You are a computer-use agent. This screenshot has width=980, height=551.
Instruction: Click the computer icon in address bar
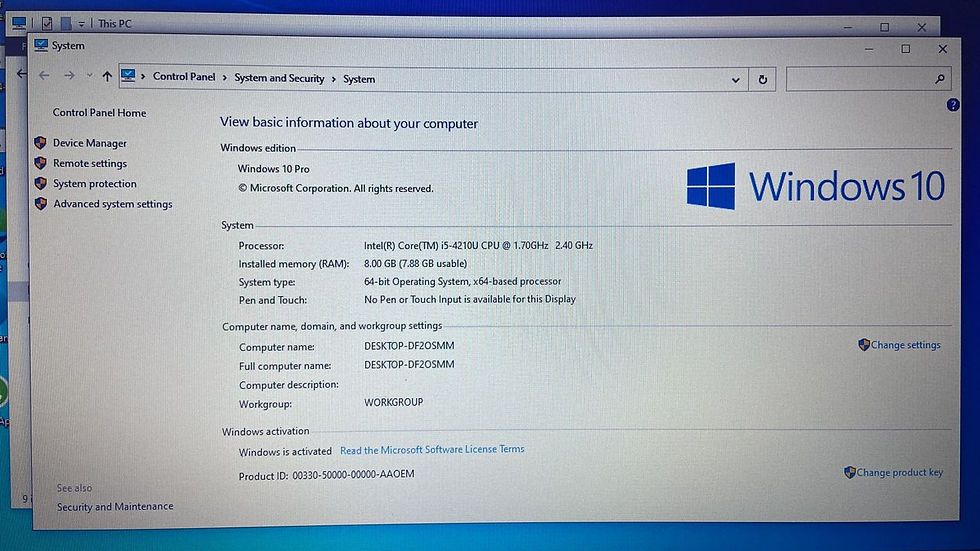tap(128, 76)
